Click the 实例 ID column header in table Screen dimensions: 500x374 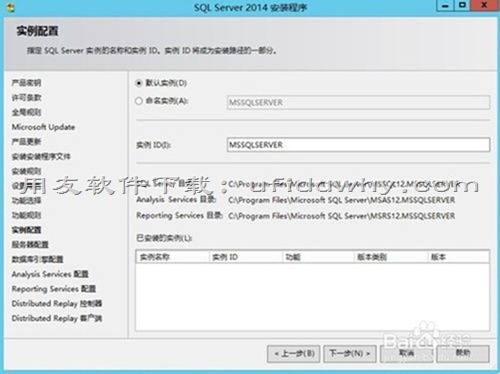point(246,257)
